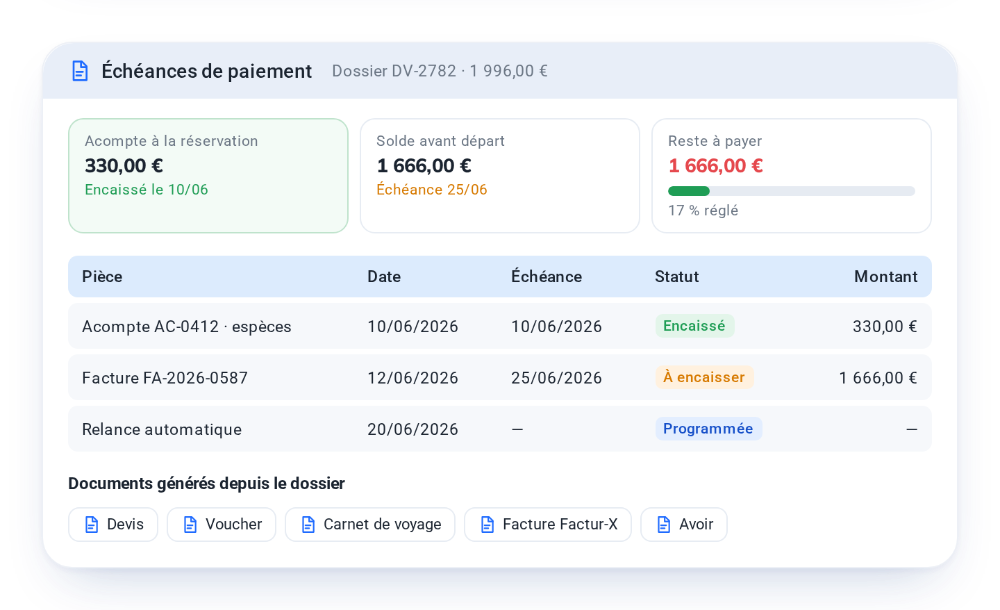Click the Pièce column header
This screenshot has height=610, width=1000.
102,276
